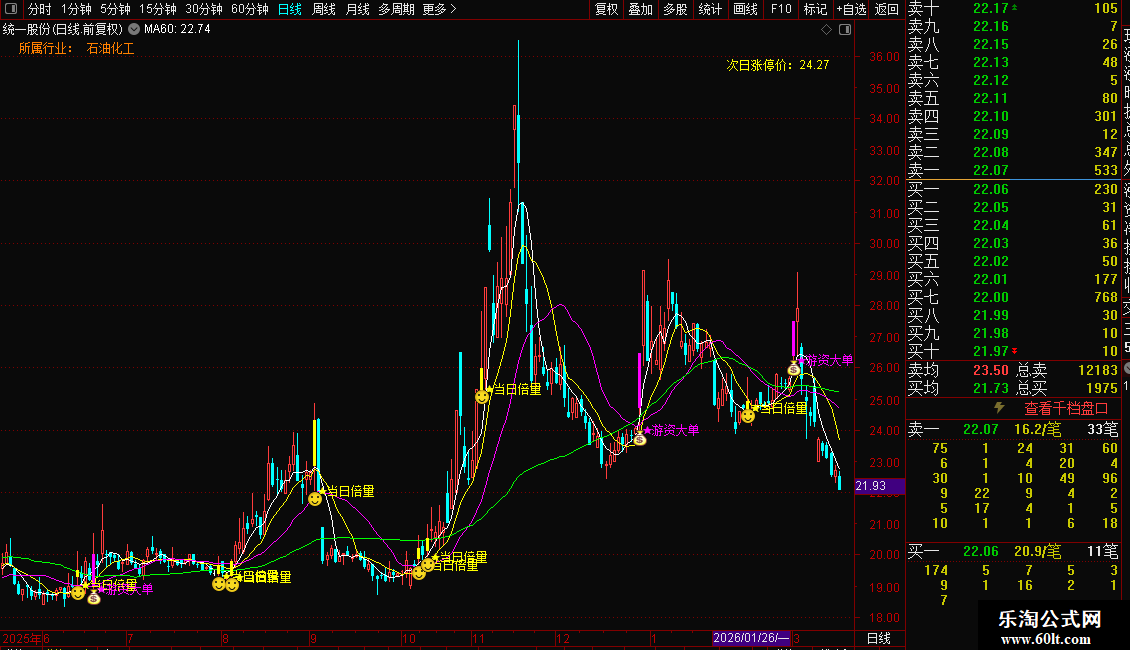Viewport: 1130px width, 650px height.
Task: Select 卖一 price 22.07 in order book
Action: point(991,170)
